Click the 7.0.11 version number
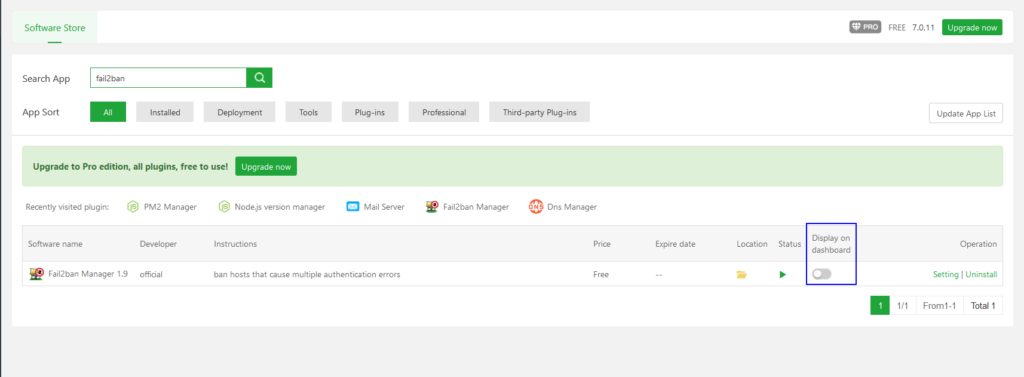 click(x=923, y=27)
